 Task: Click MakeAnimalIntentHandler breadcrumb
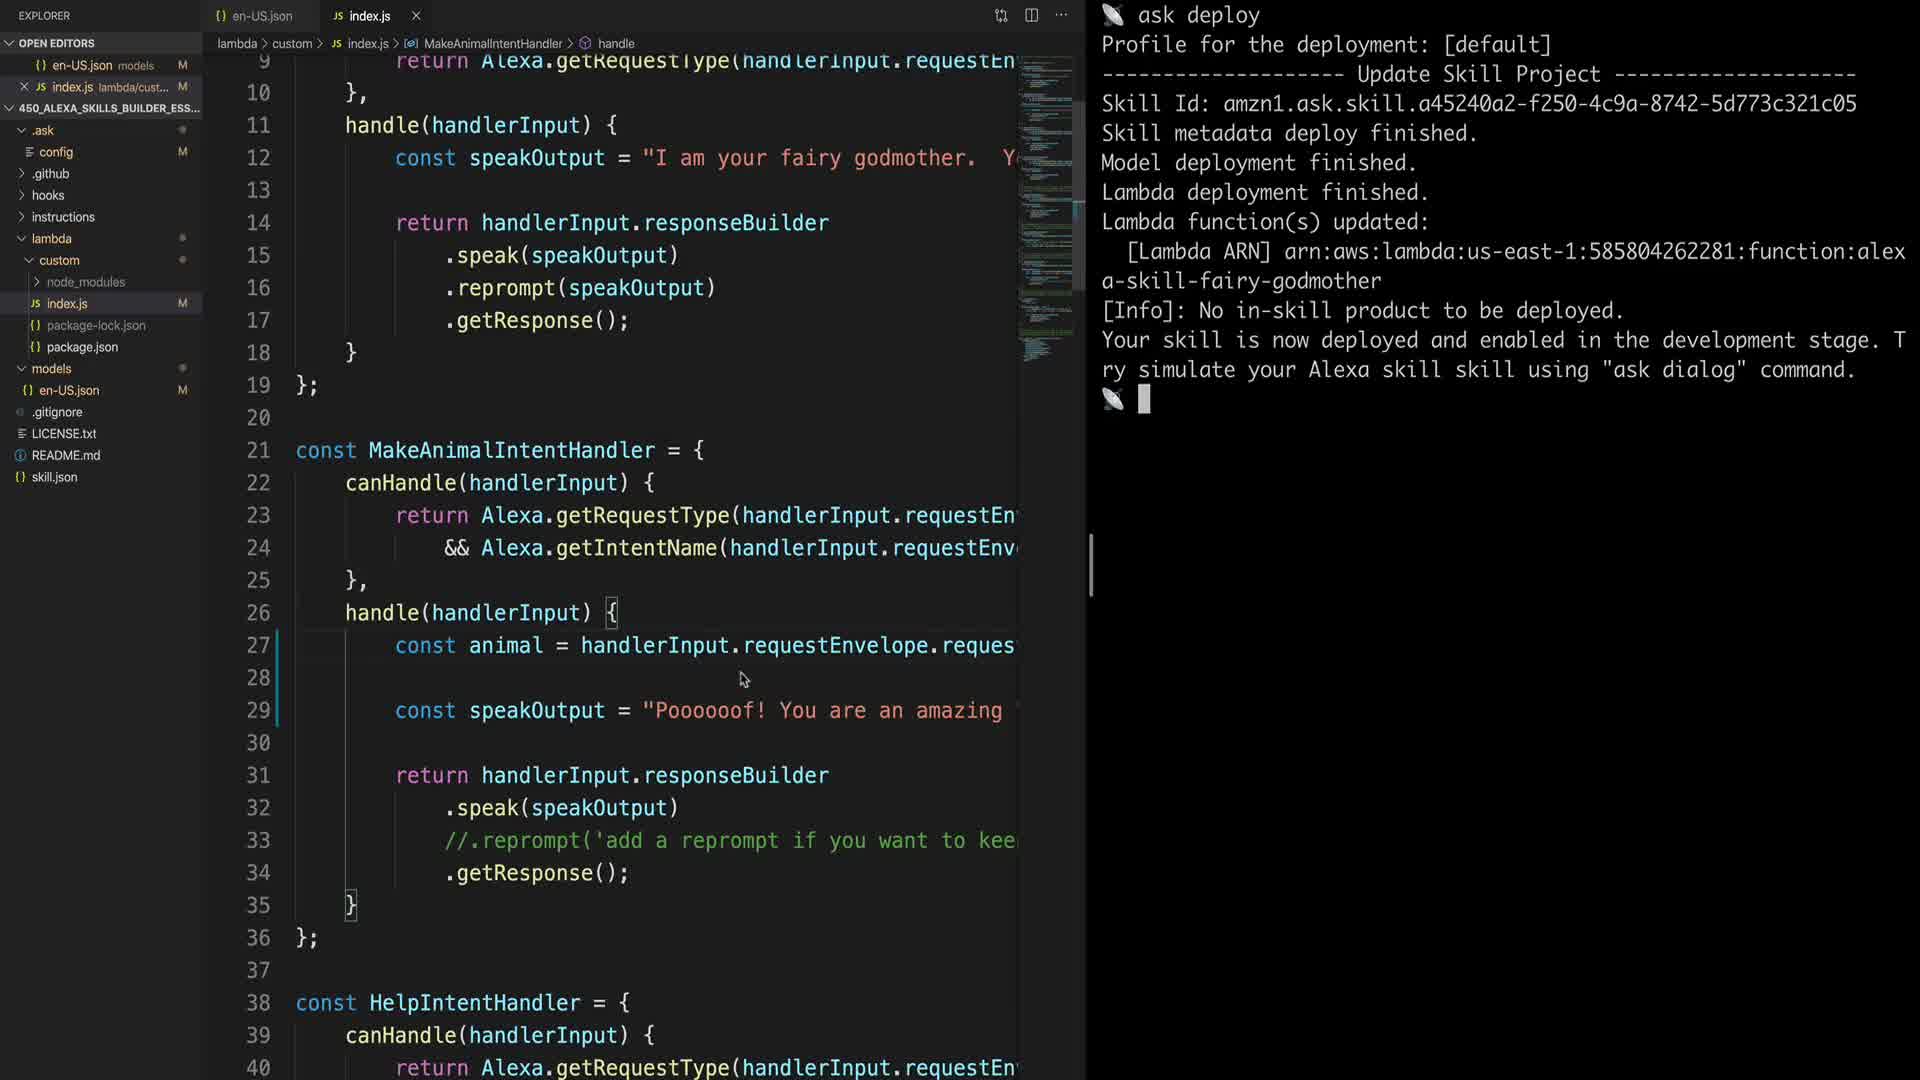coord(492,44)
